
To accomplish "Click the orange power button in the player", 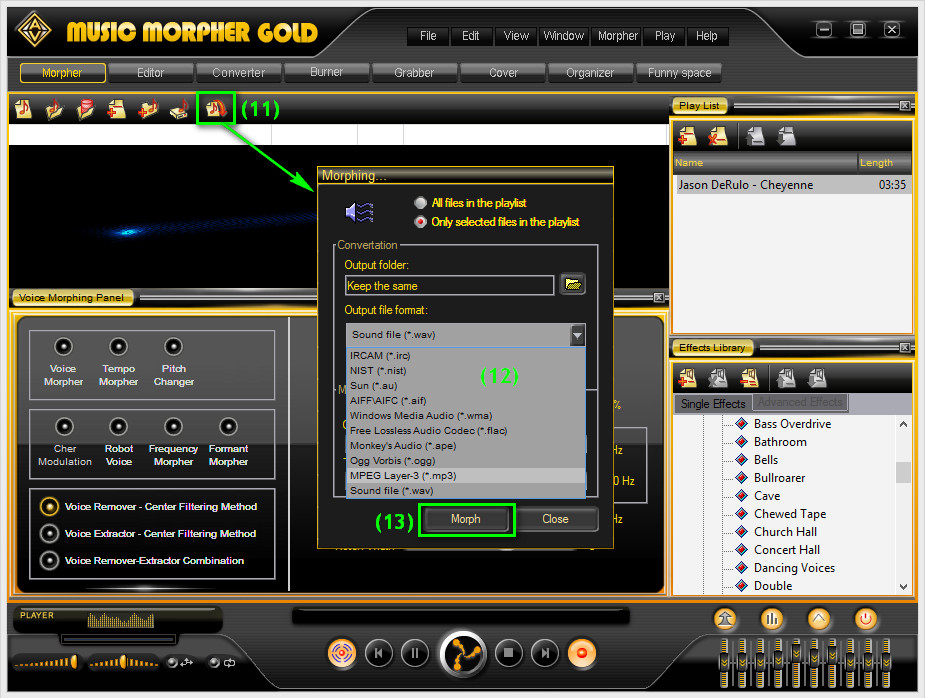I will [865, 619].
